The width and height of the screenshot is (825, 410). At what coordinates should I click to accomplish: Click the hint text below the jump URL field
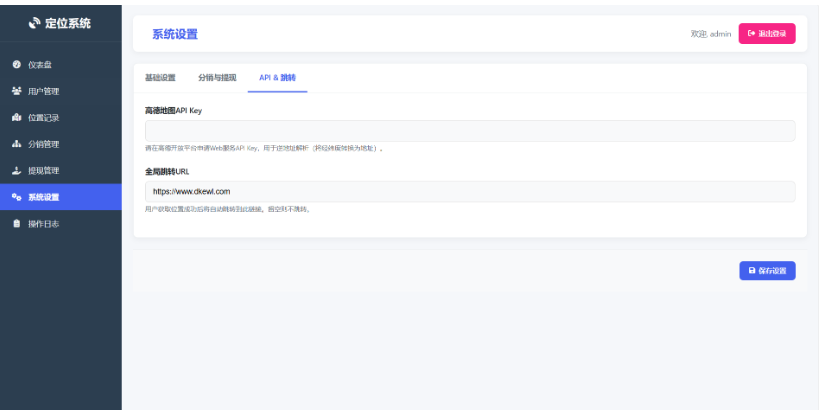(228, 209)
